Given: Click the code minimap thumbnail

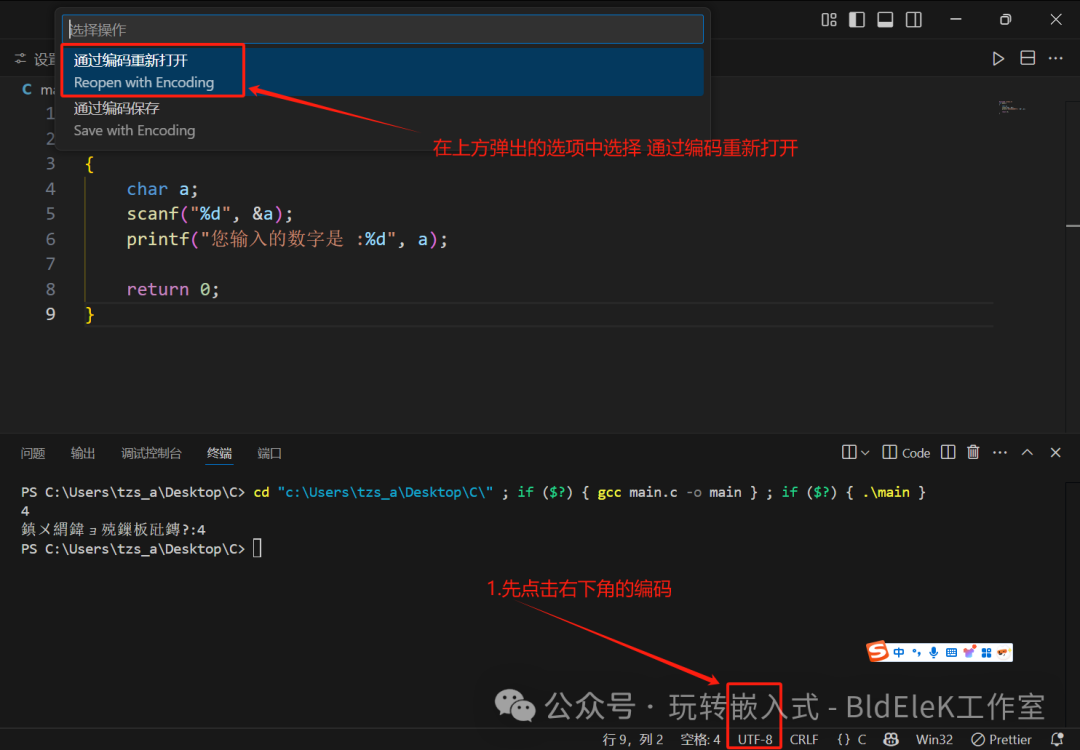Looking at the screenshot, I should [1012, 107].
